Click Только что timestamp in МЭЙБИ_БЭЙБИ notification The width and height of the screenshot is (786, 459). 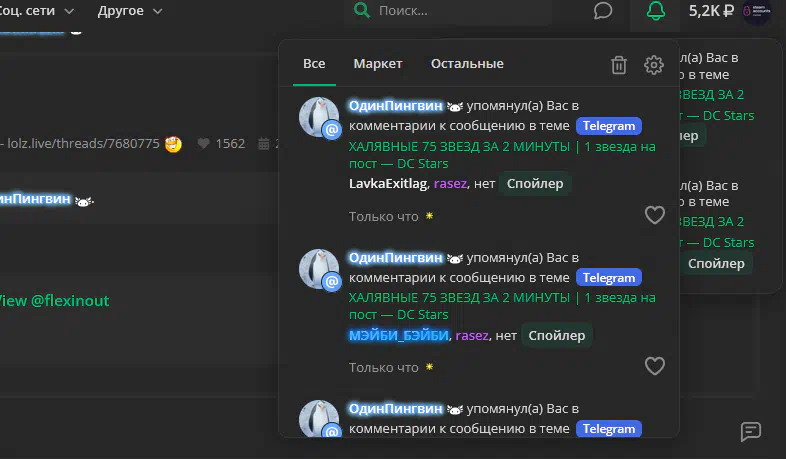pos(383,368)
